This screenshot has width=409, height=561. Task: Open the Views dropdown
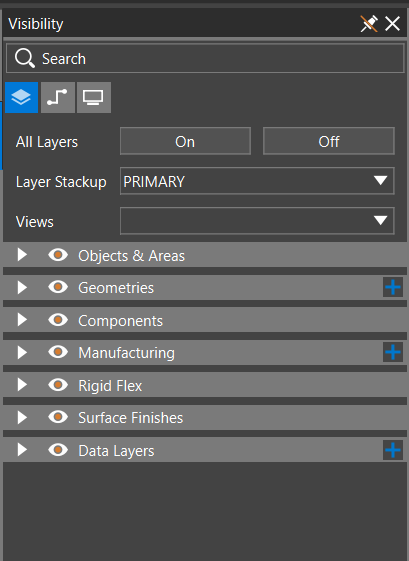click(x=257, y=221)
